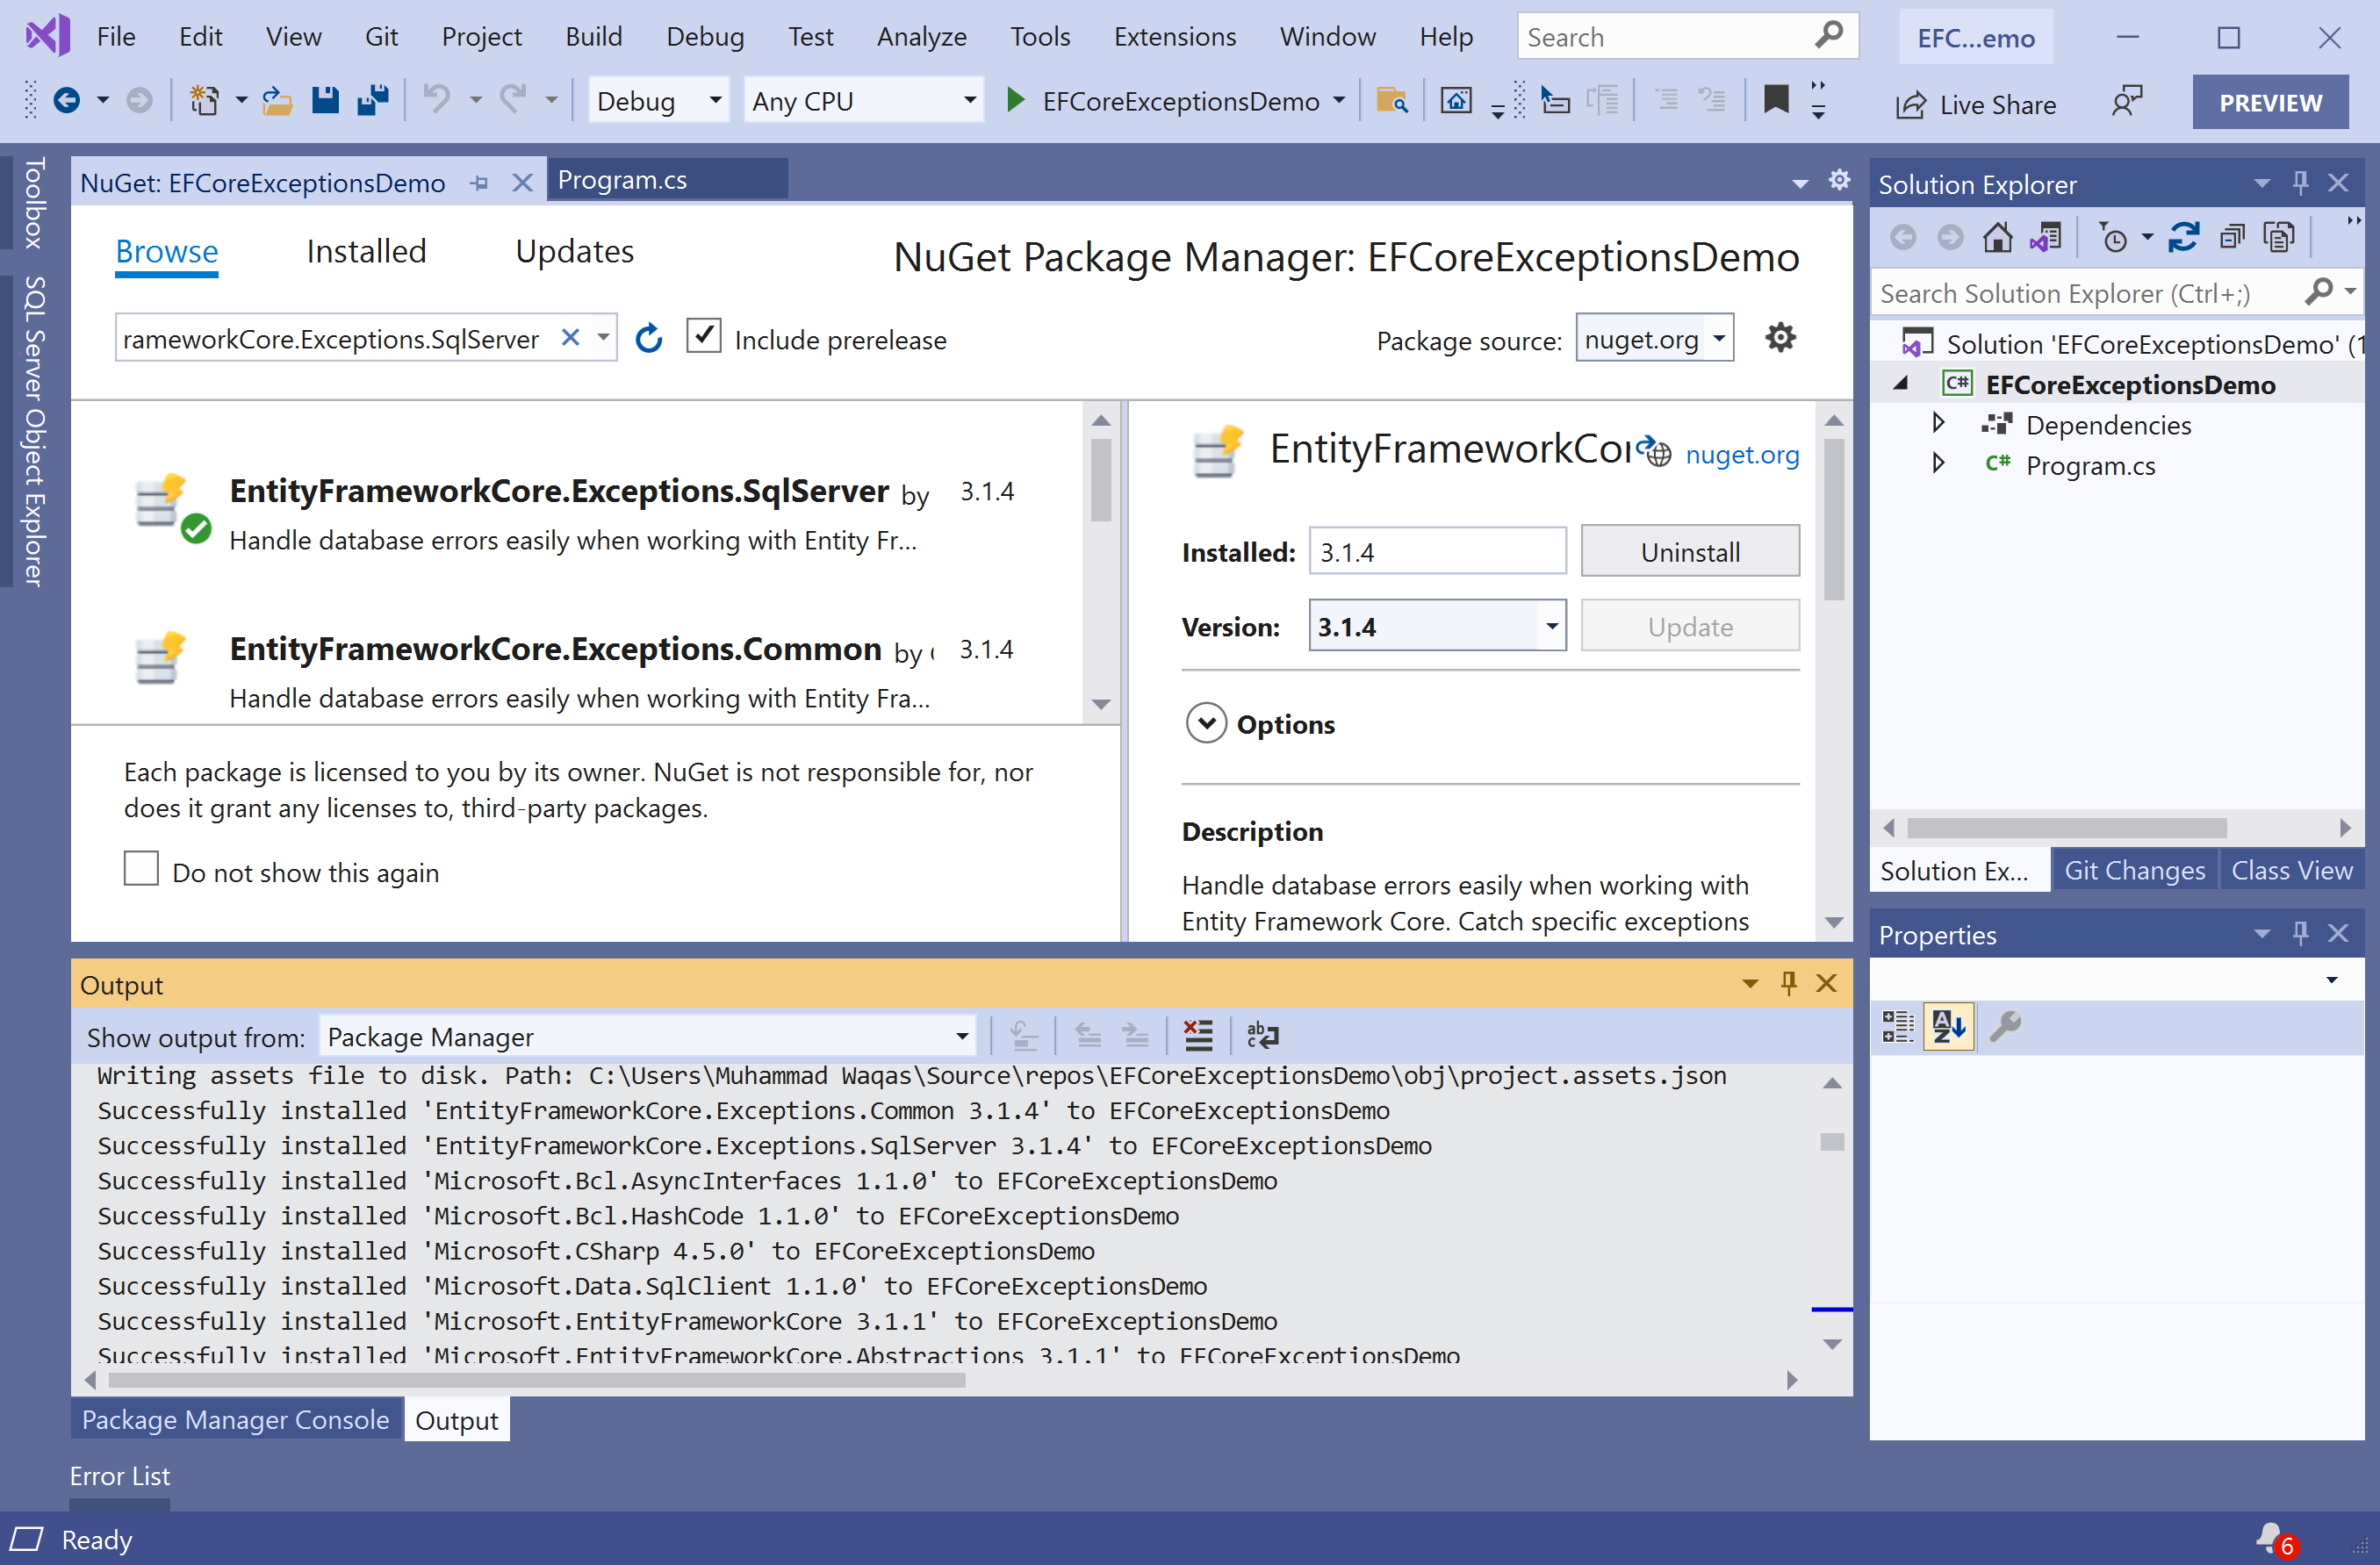
Task: Open the Extensions menu
Action: (x=1174, y=37)
